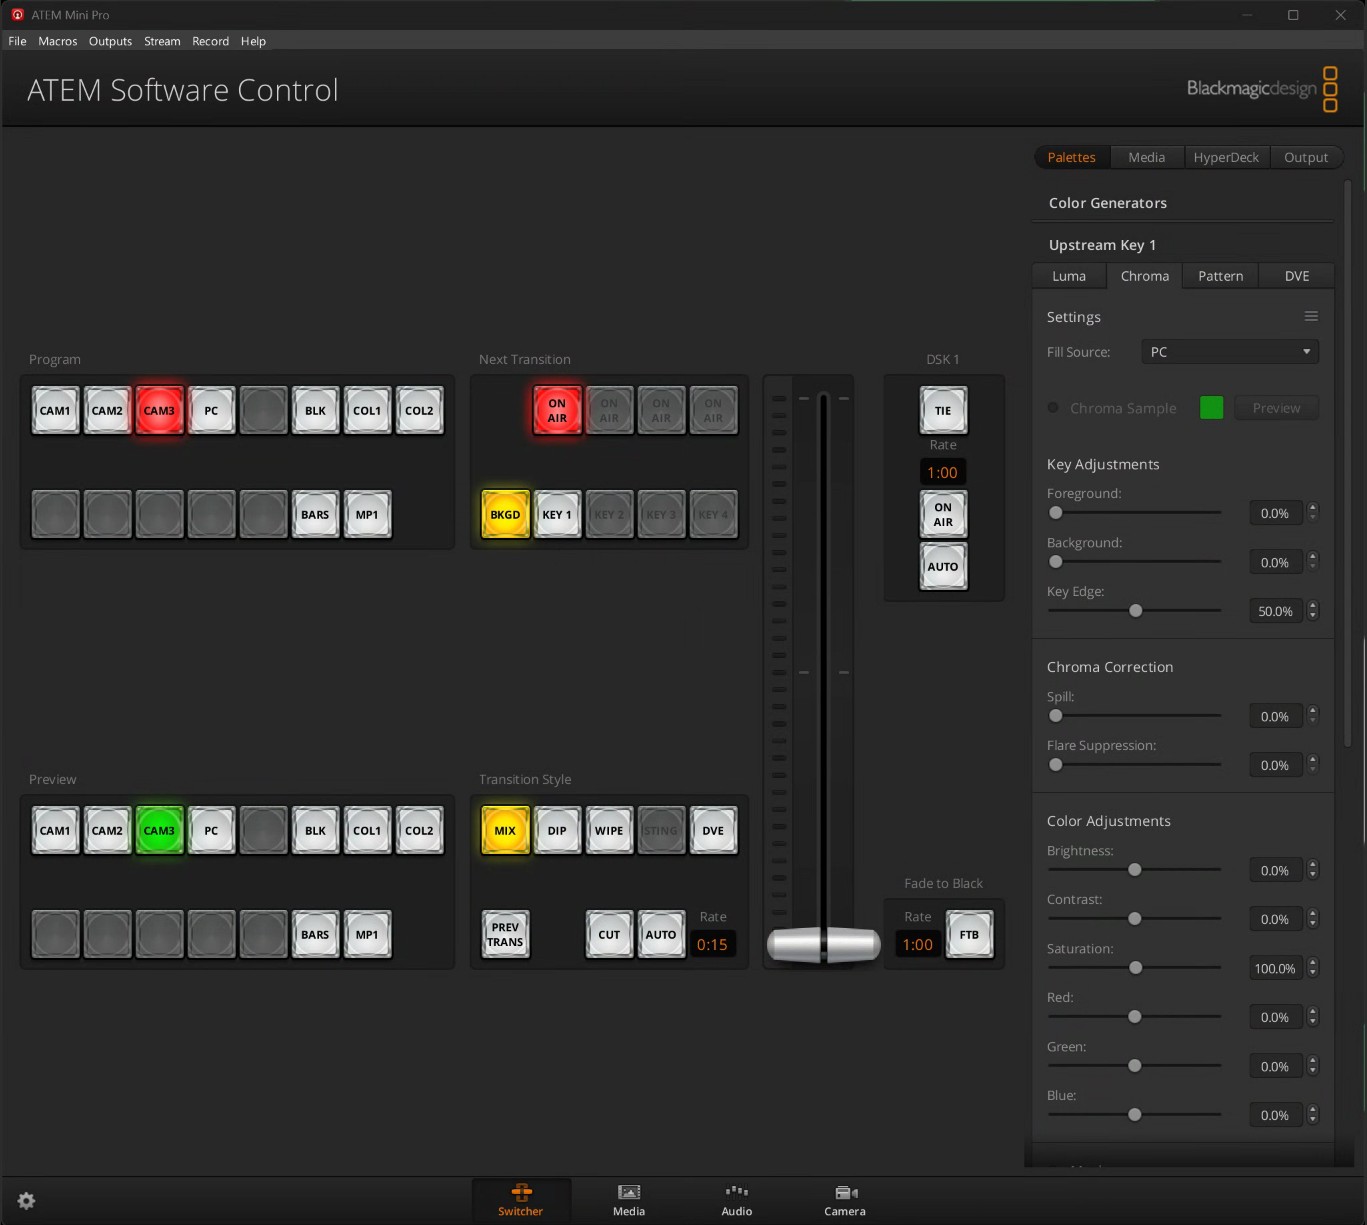
Task: Select PC on the Program bus
Action: pos(211,411)
